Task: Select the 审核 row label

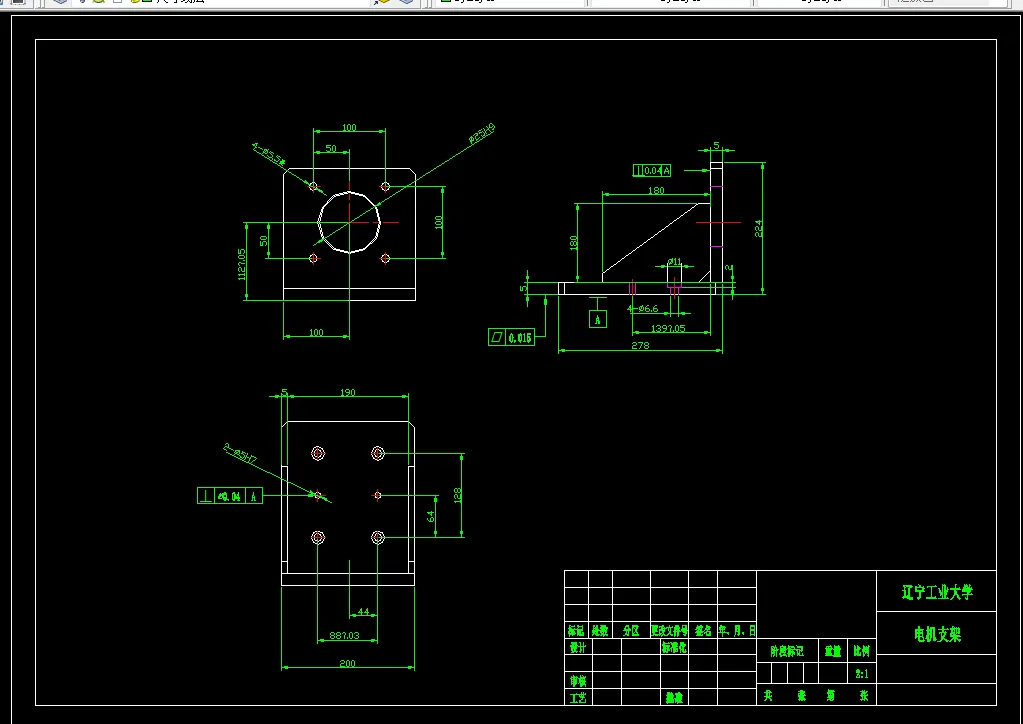Action: pos(578,681)
